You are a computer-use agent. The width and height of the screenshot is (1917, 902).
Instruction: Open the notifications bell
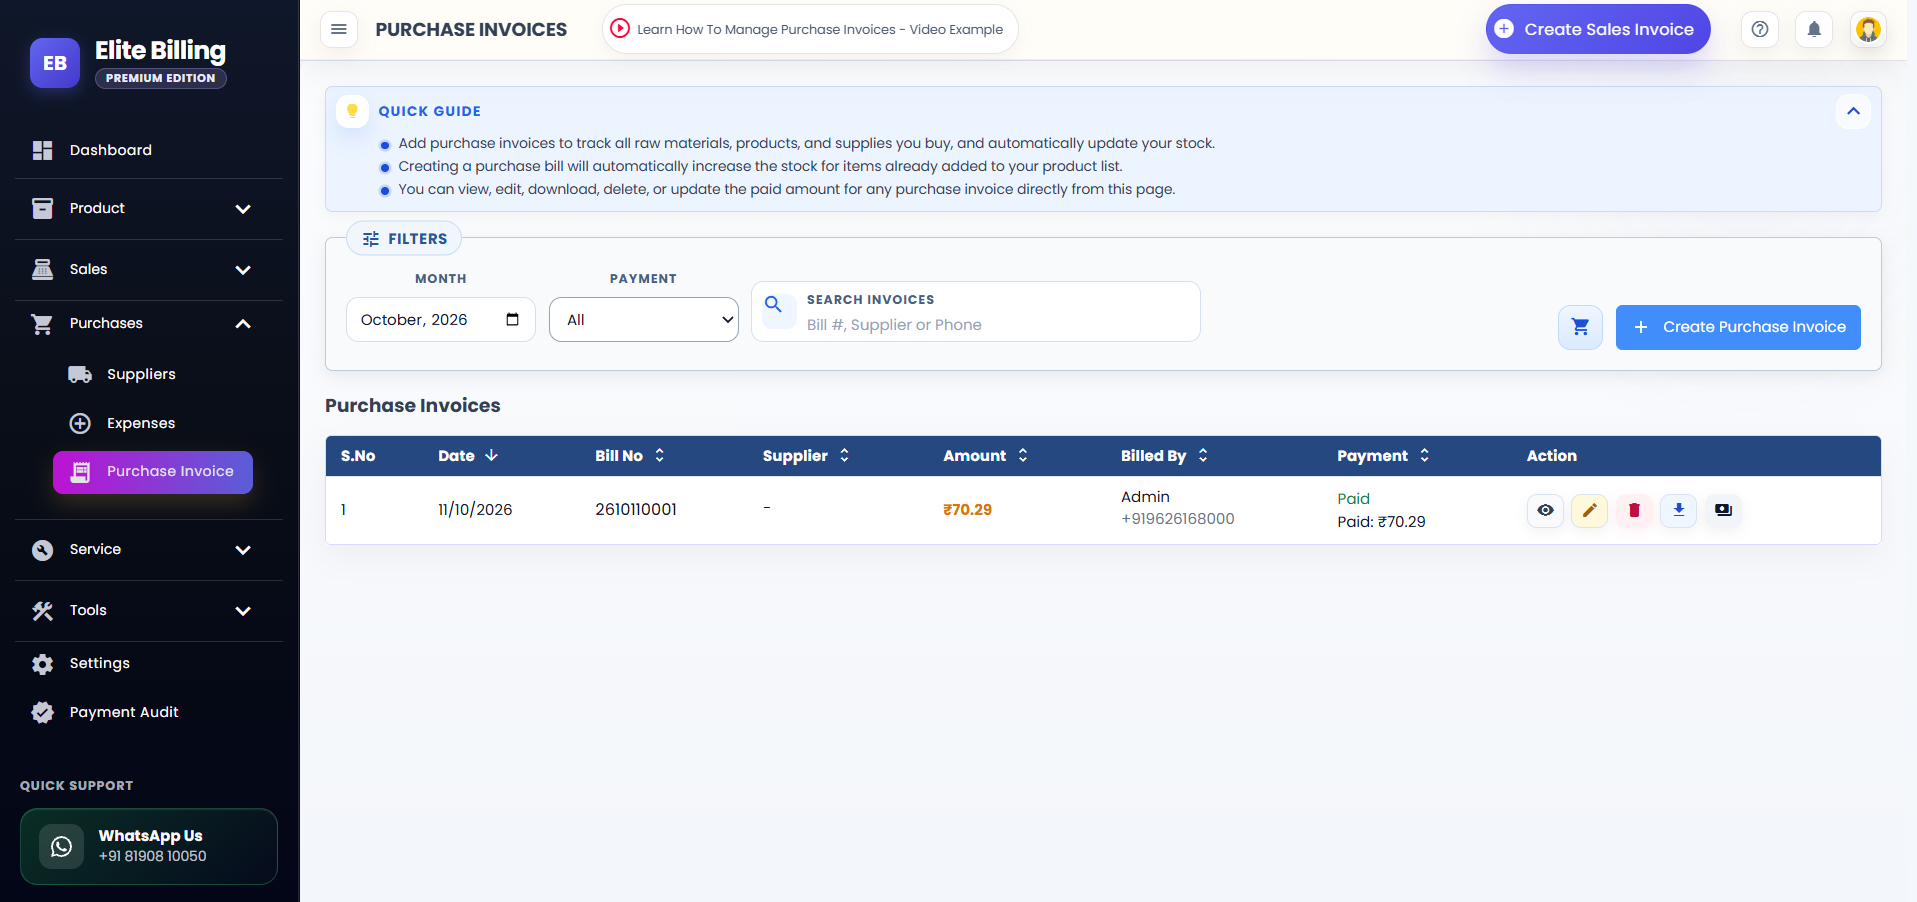[1814, 29]
